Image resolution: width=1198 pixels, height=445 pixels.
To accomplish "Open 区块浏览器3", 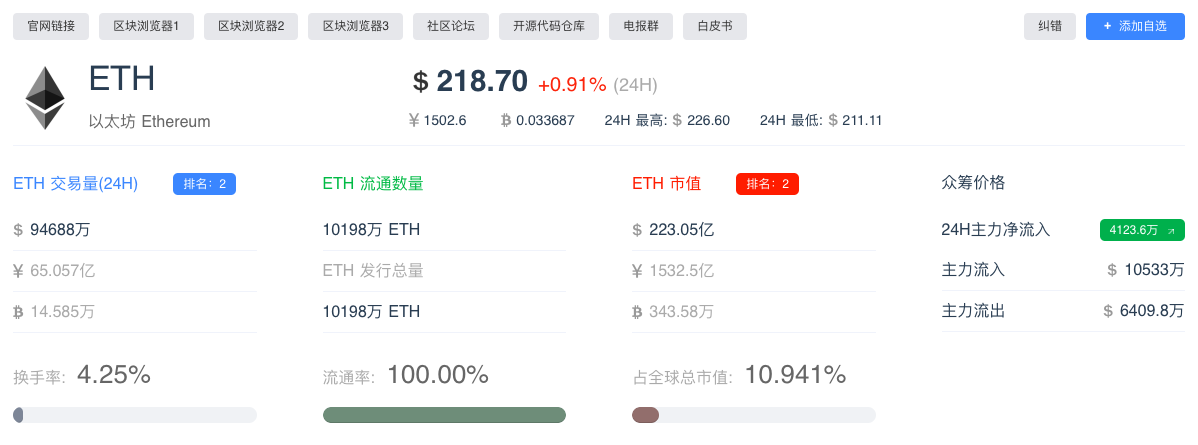I will (x=355, y=26).
